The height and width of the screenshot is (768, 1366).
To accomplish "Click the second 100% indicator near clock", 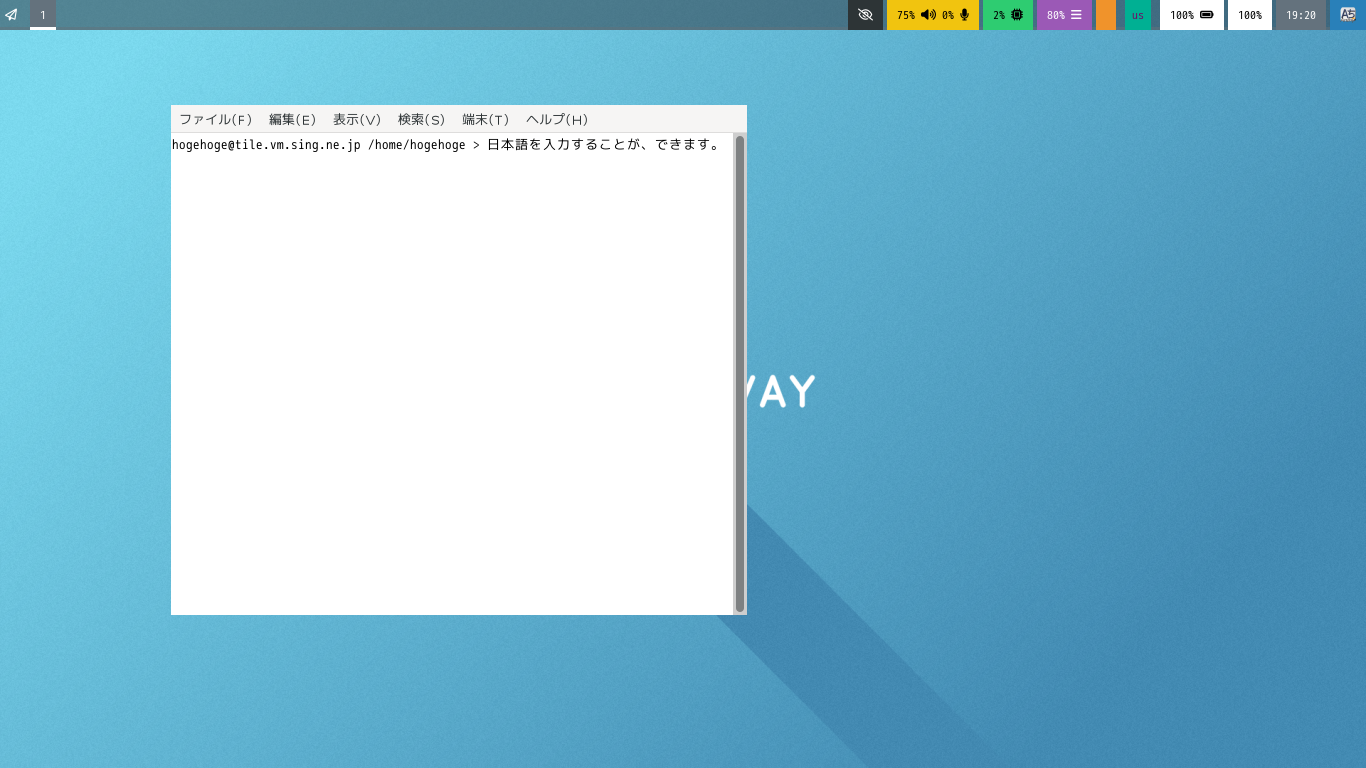I will (1250, 15).
